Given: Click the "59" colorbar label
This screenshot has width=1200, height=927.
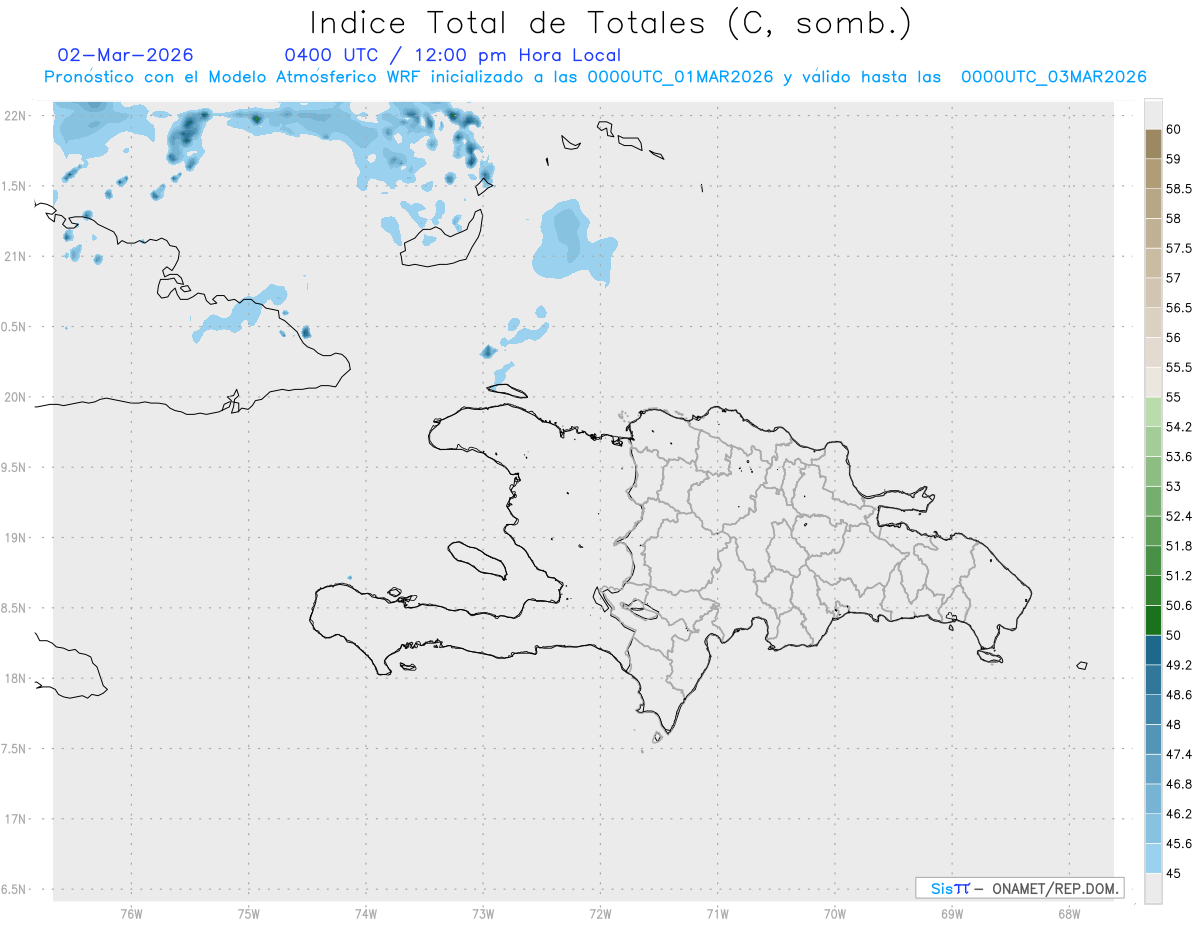Looking at the screenshot, I should click(1173, 159).
